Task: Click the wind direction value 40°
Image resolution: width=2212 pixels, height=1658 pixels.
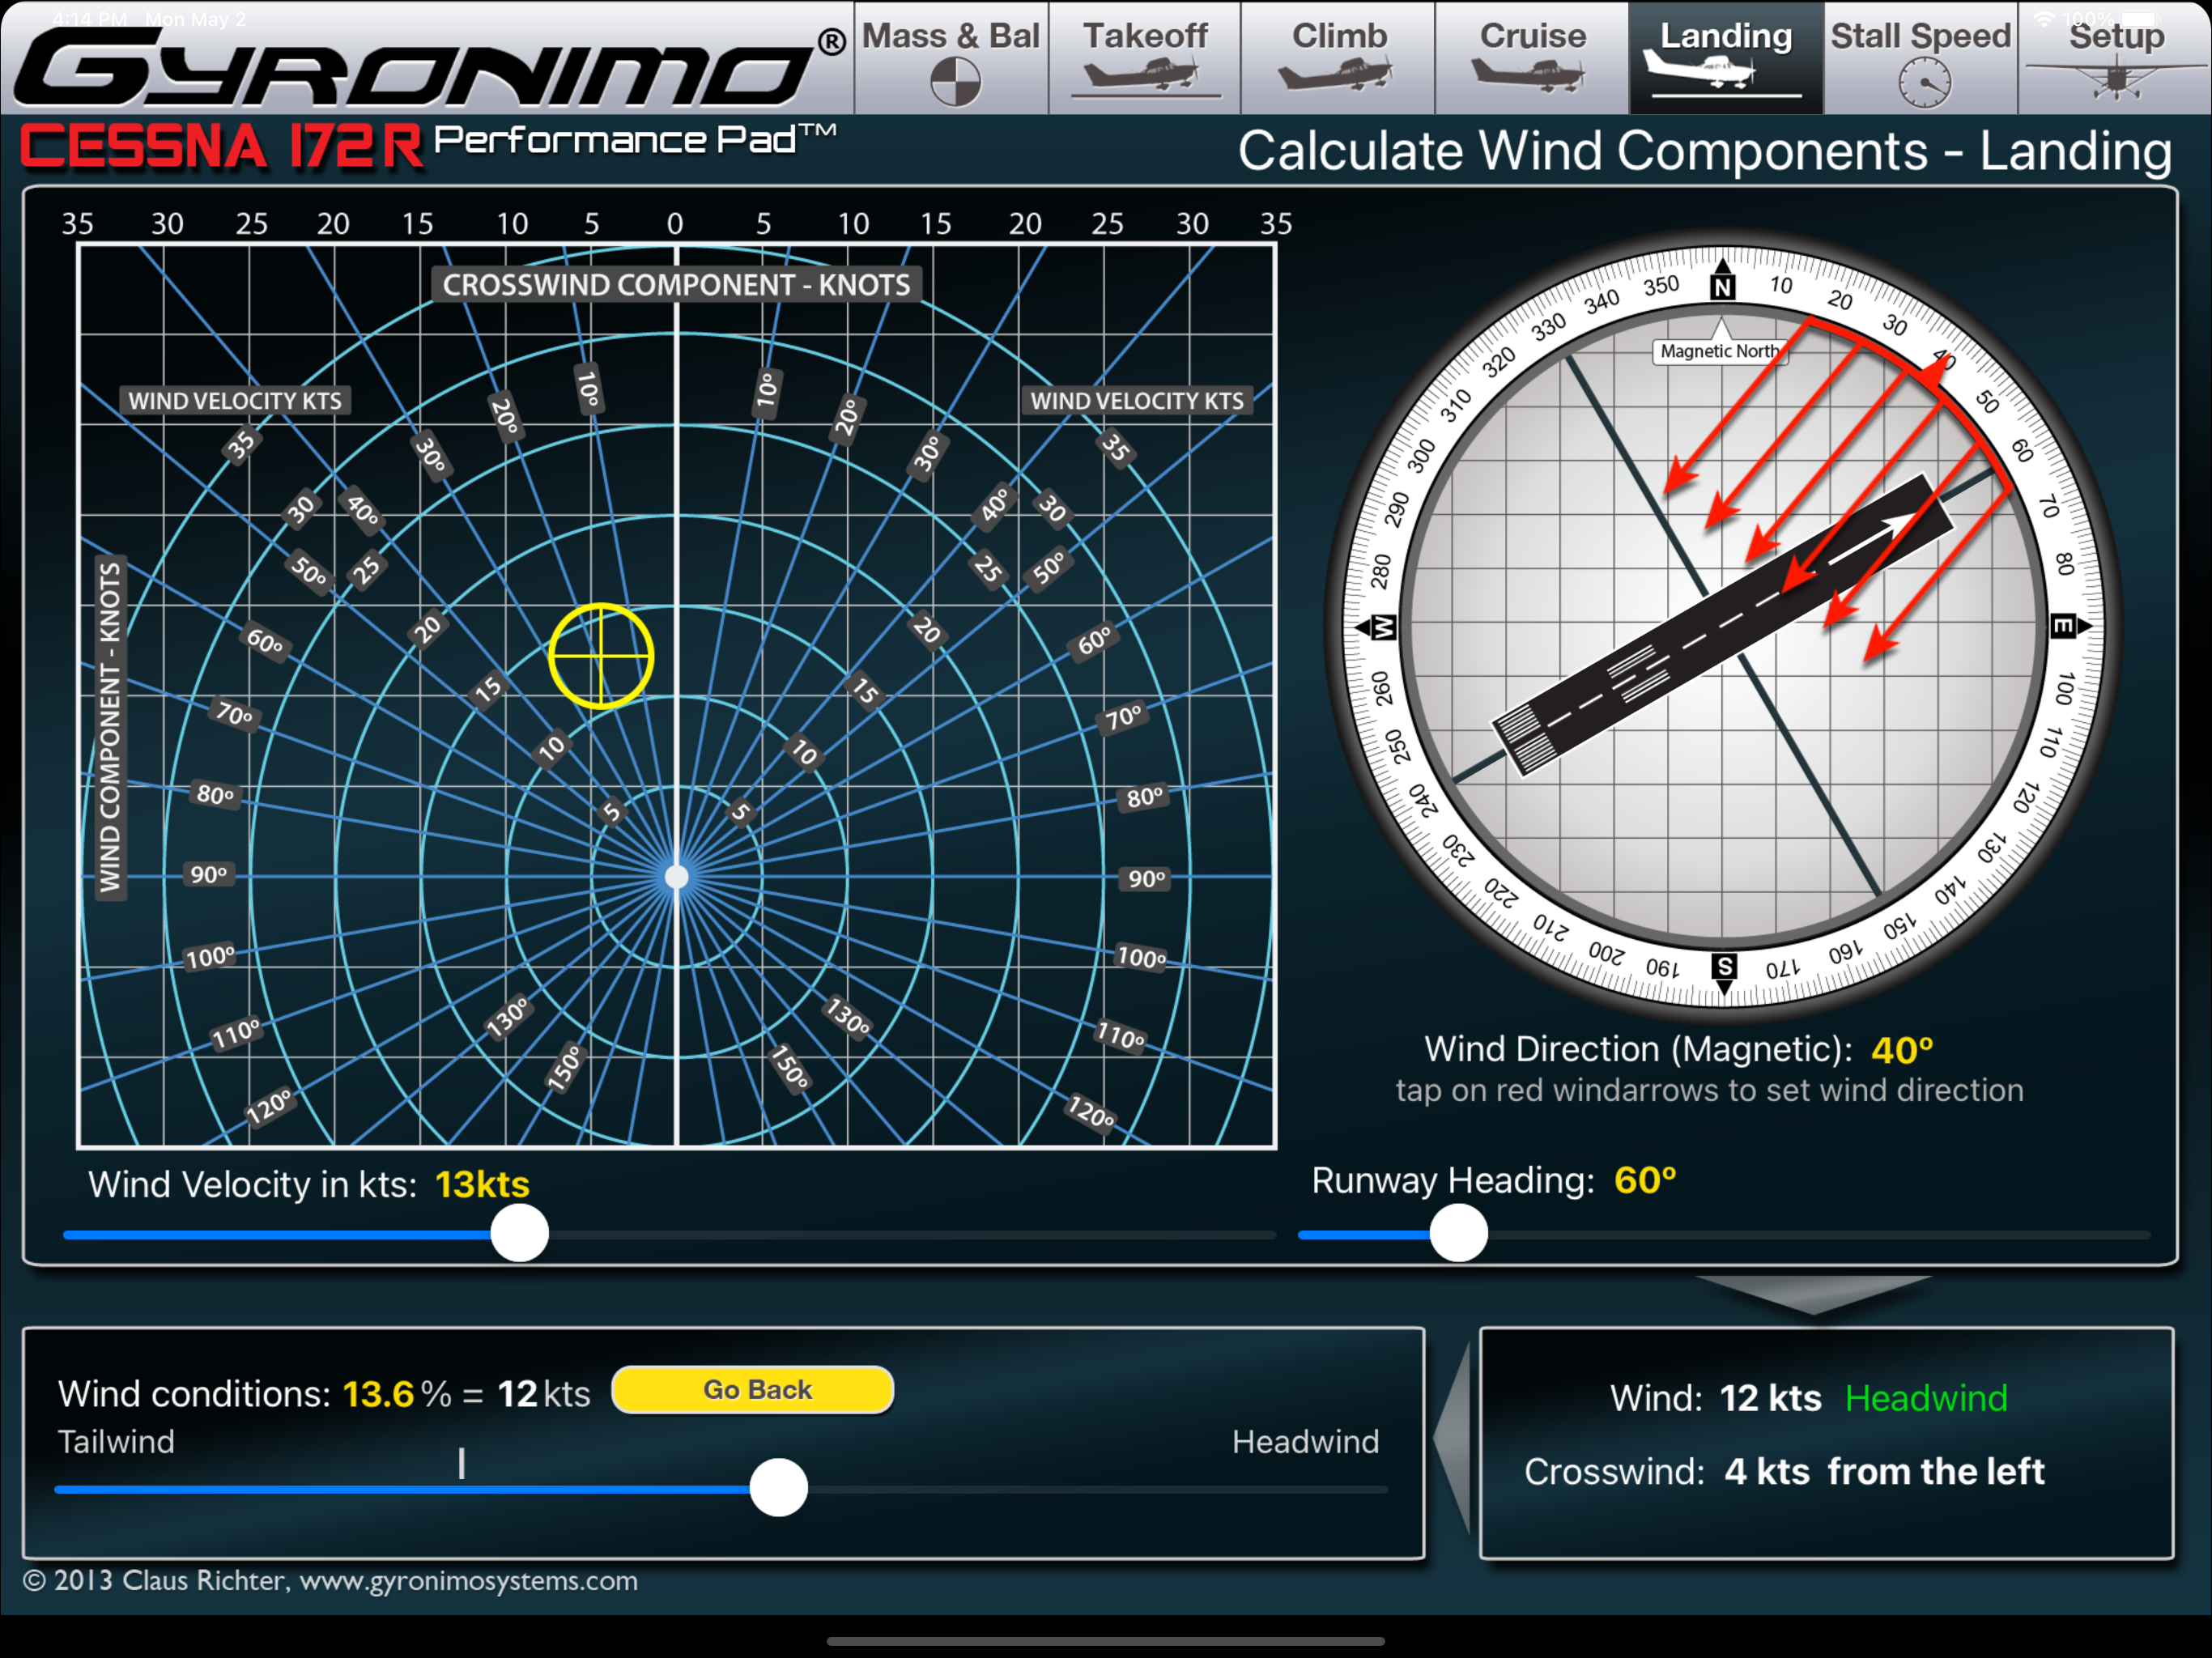Action: [x=1902, y=1050]
